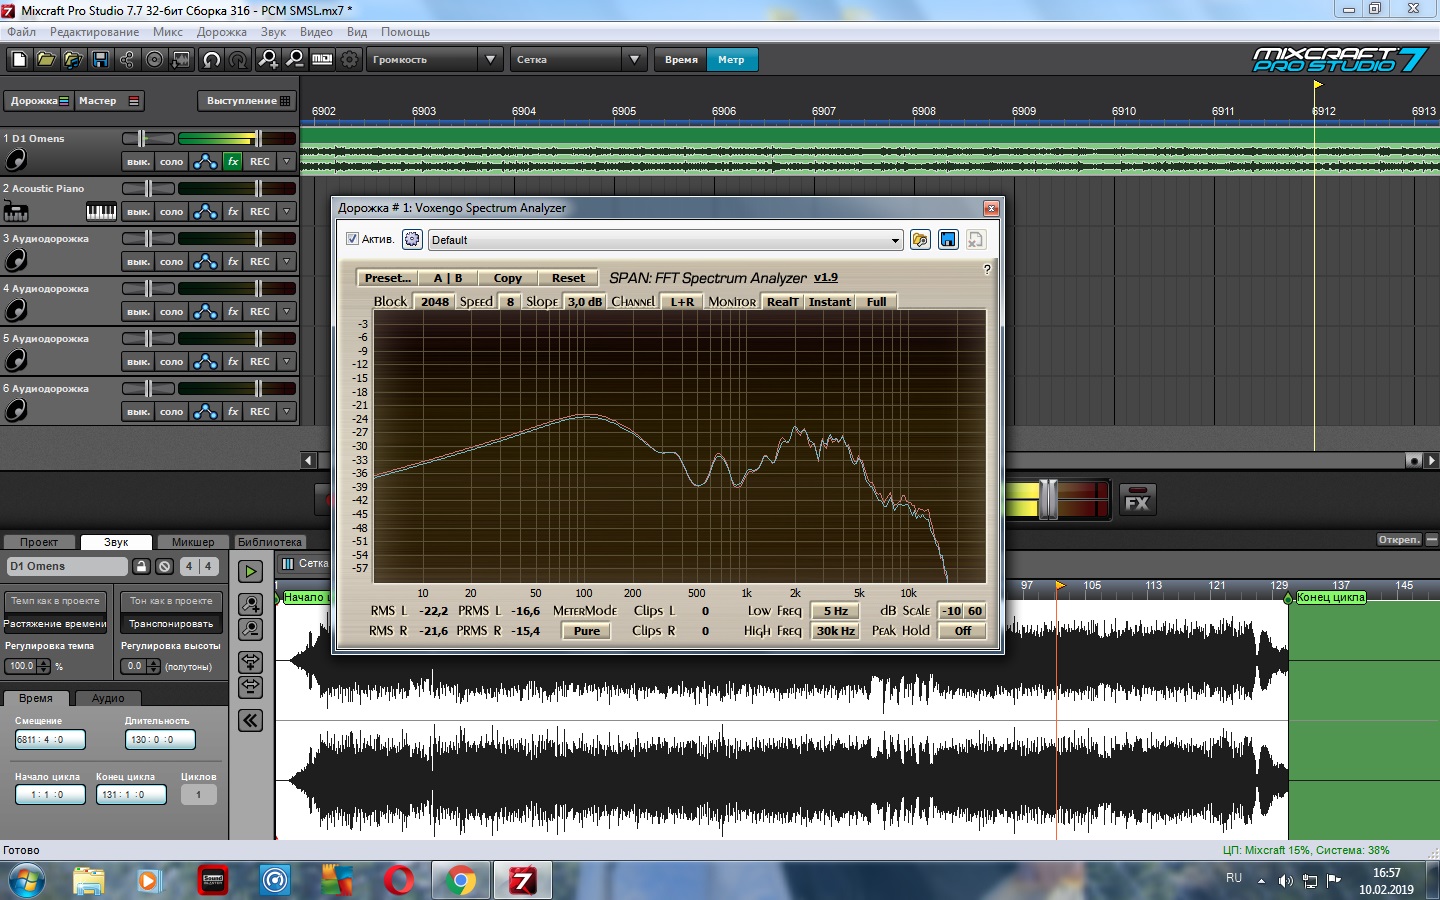Arm REC on the D1 Omens track
The image size is (1440, 900).
click(x=260, y=161)
